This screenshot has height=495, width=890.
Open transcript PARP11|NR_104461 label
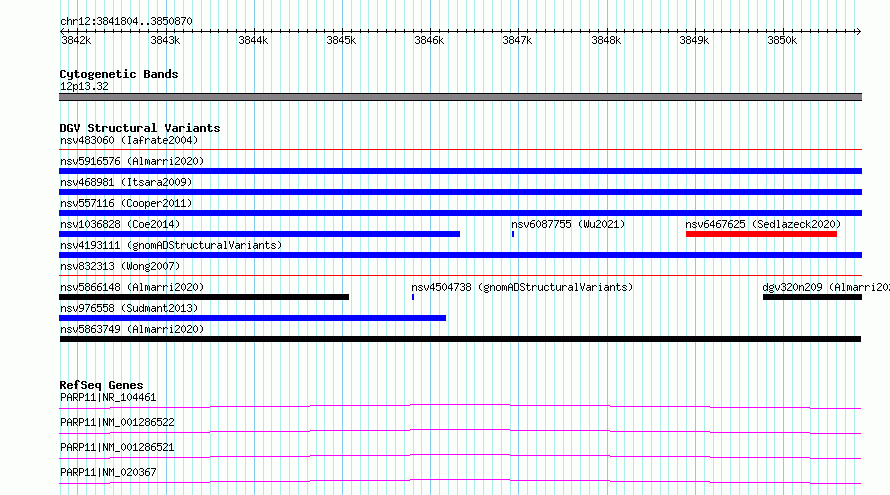(108, 397)
